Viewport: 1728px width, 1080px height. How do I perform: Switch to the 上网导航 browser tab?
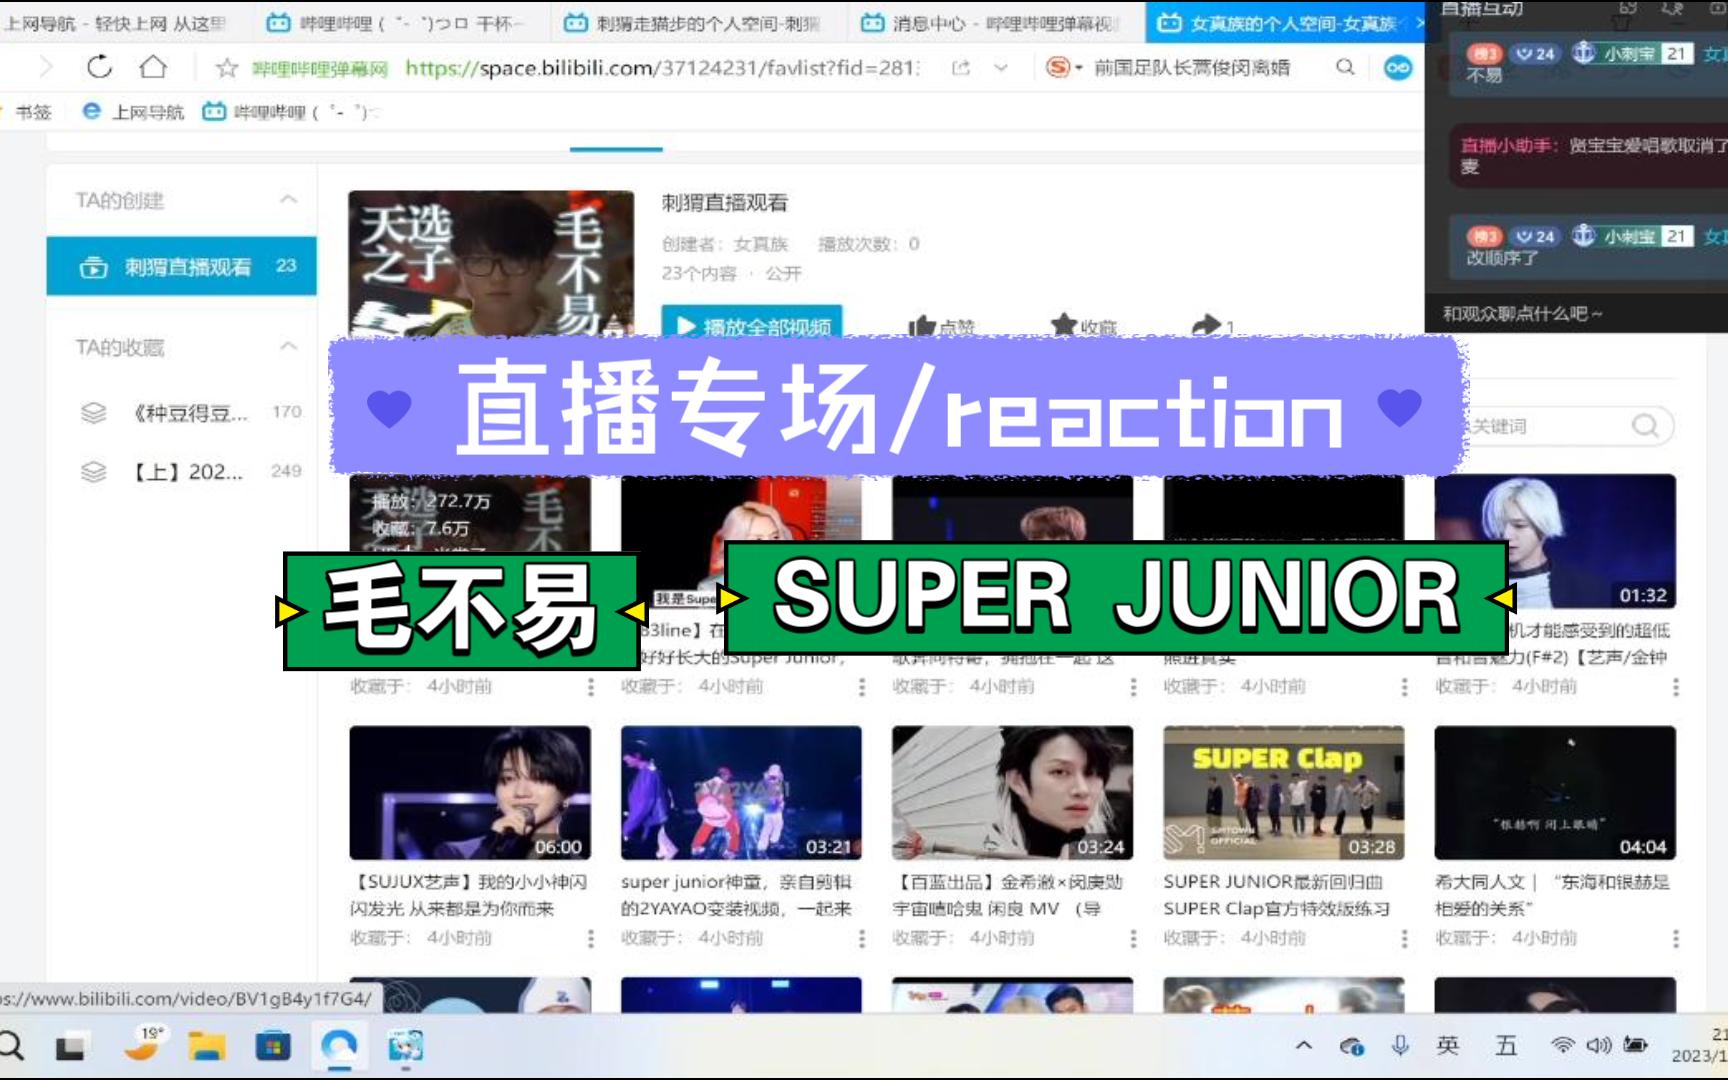coord(115,22)
